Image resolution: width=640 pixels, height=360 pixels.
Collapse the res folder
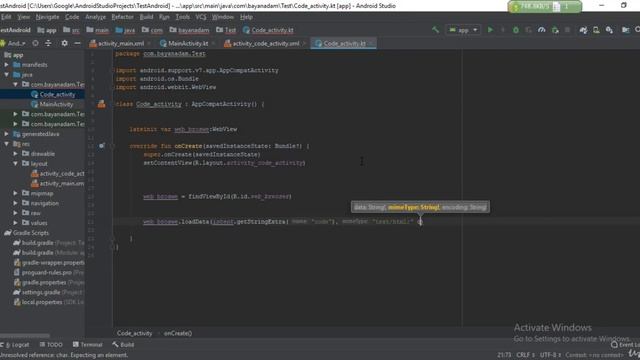click(7, 144)
